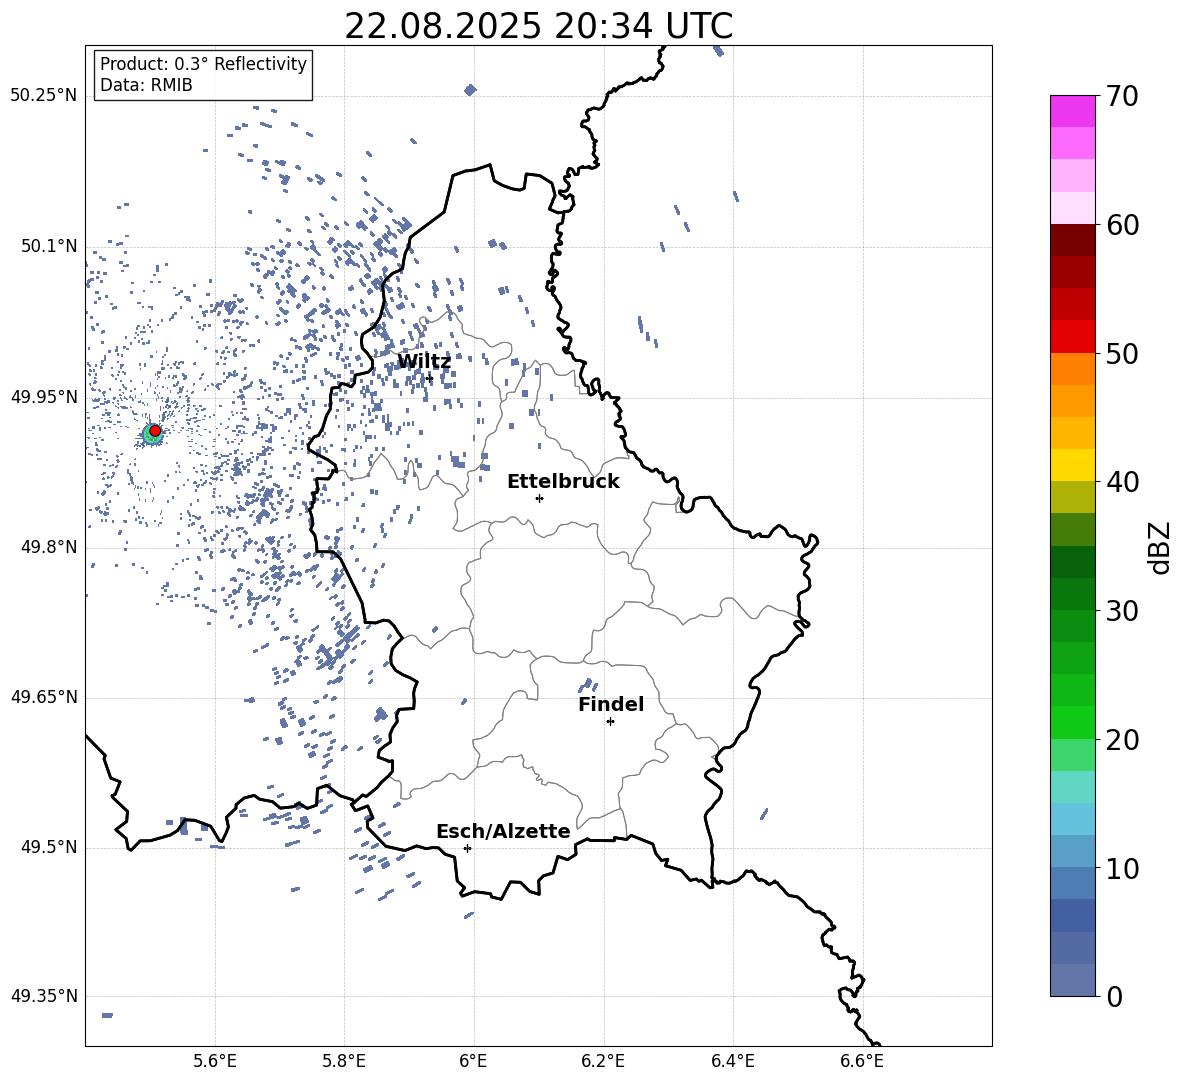Click the dark maroon colorbar segment below 60
The image size is (1184, 1081).
pos(1072,240)
